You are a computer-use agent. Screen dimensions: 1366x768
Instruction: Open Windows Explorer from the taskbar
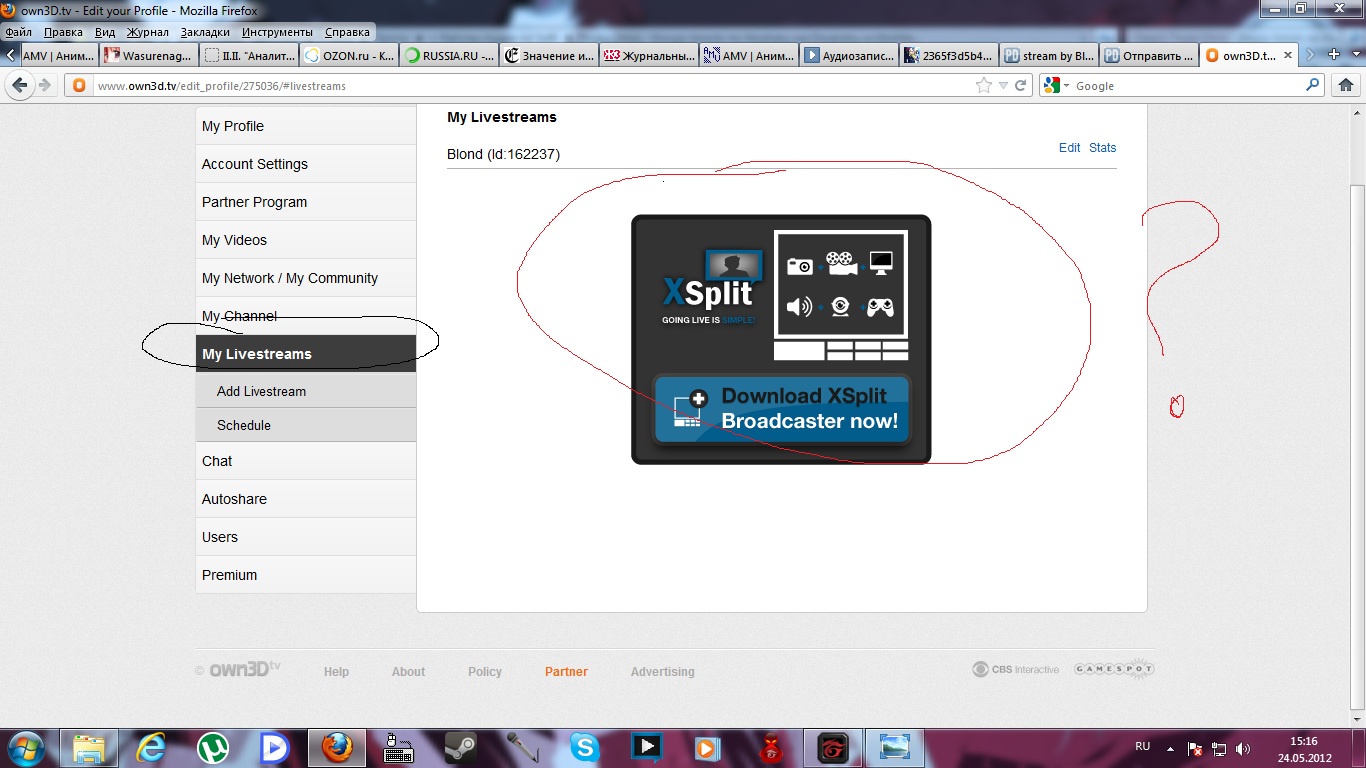point(89,747)
